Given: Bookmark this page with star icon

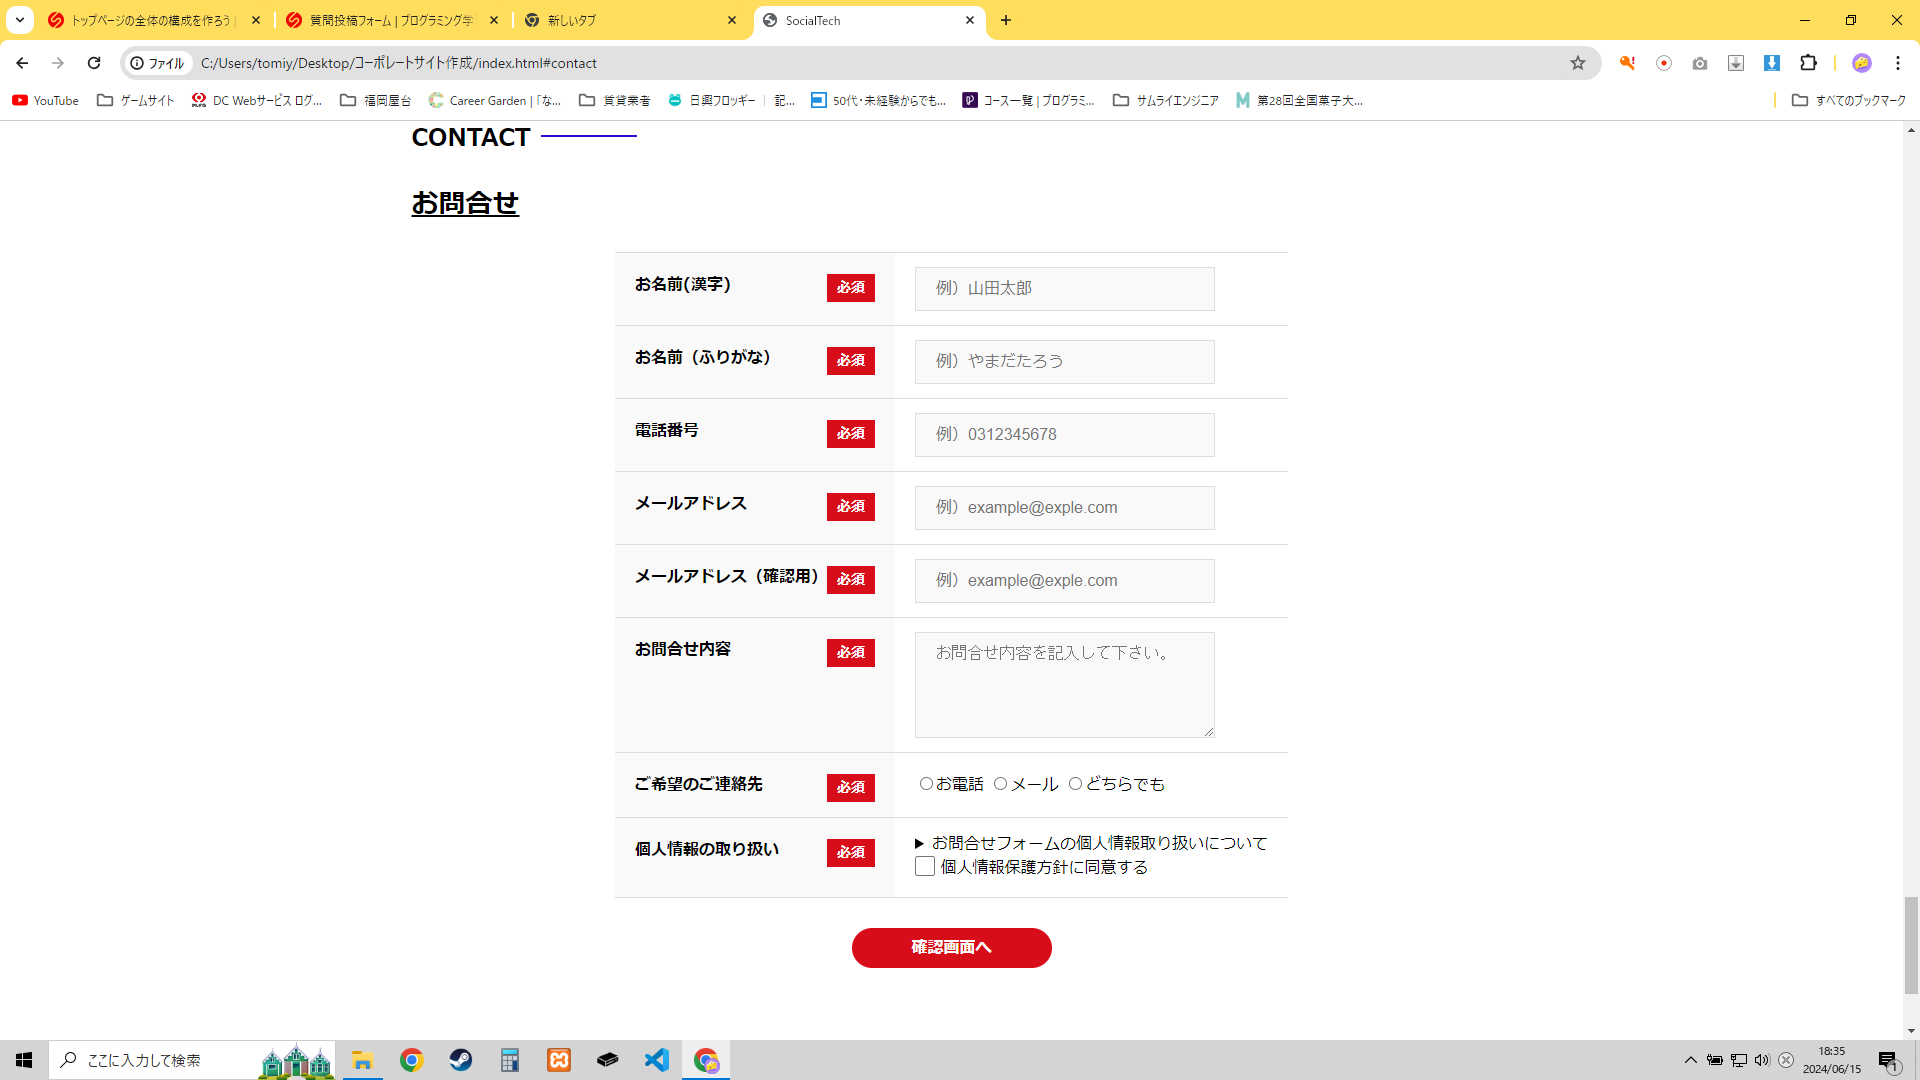Looking at the screenshot, I should 1578,63.
